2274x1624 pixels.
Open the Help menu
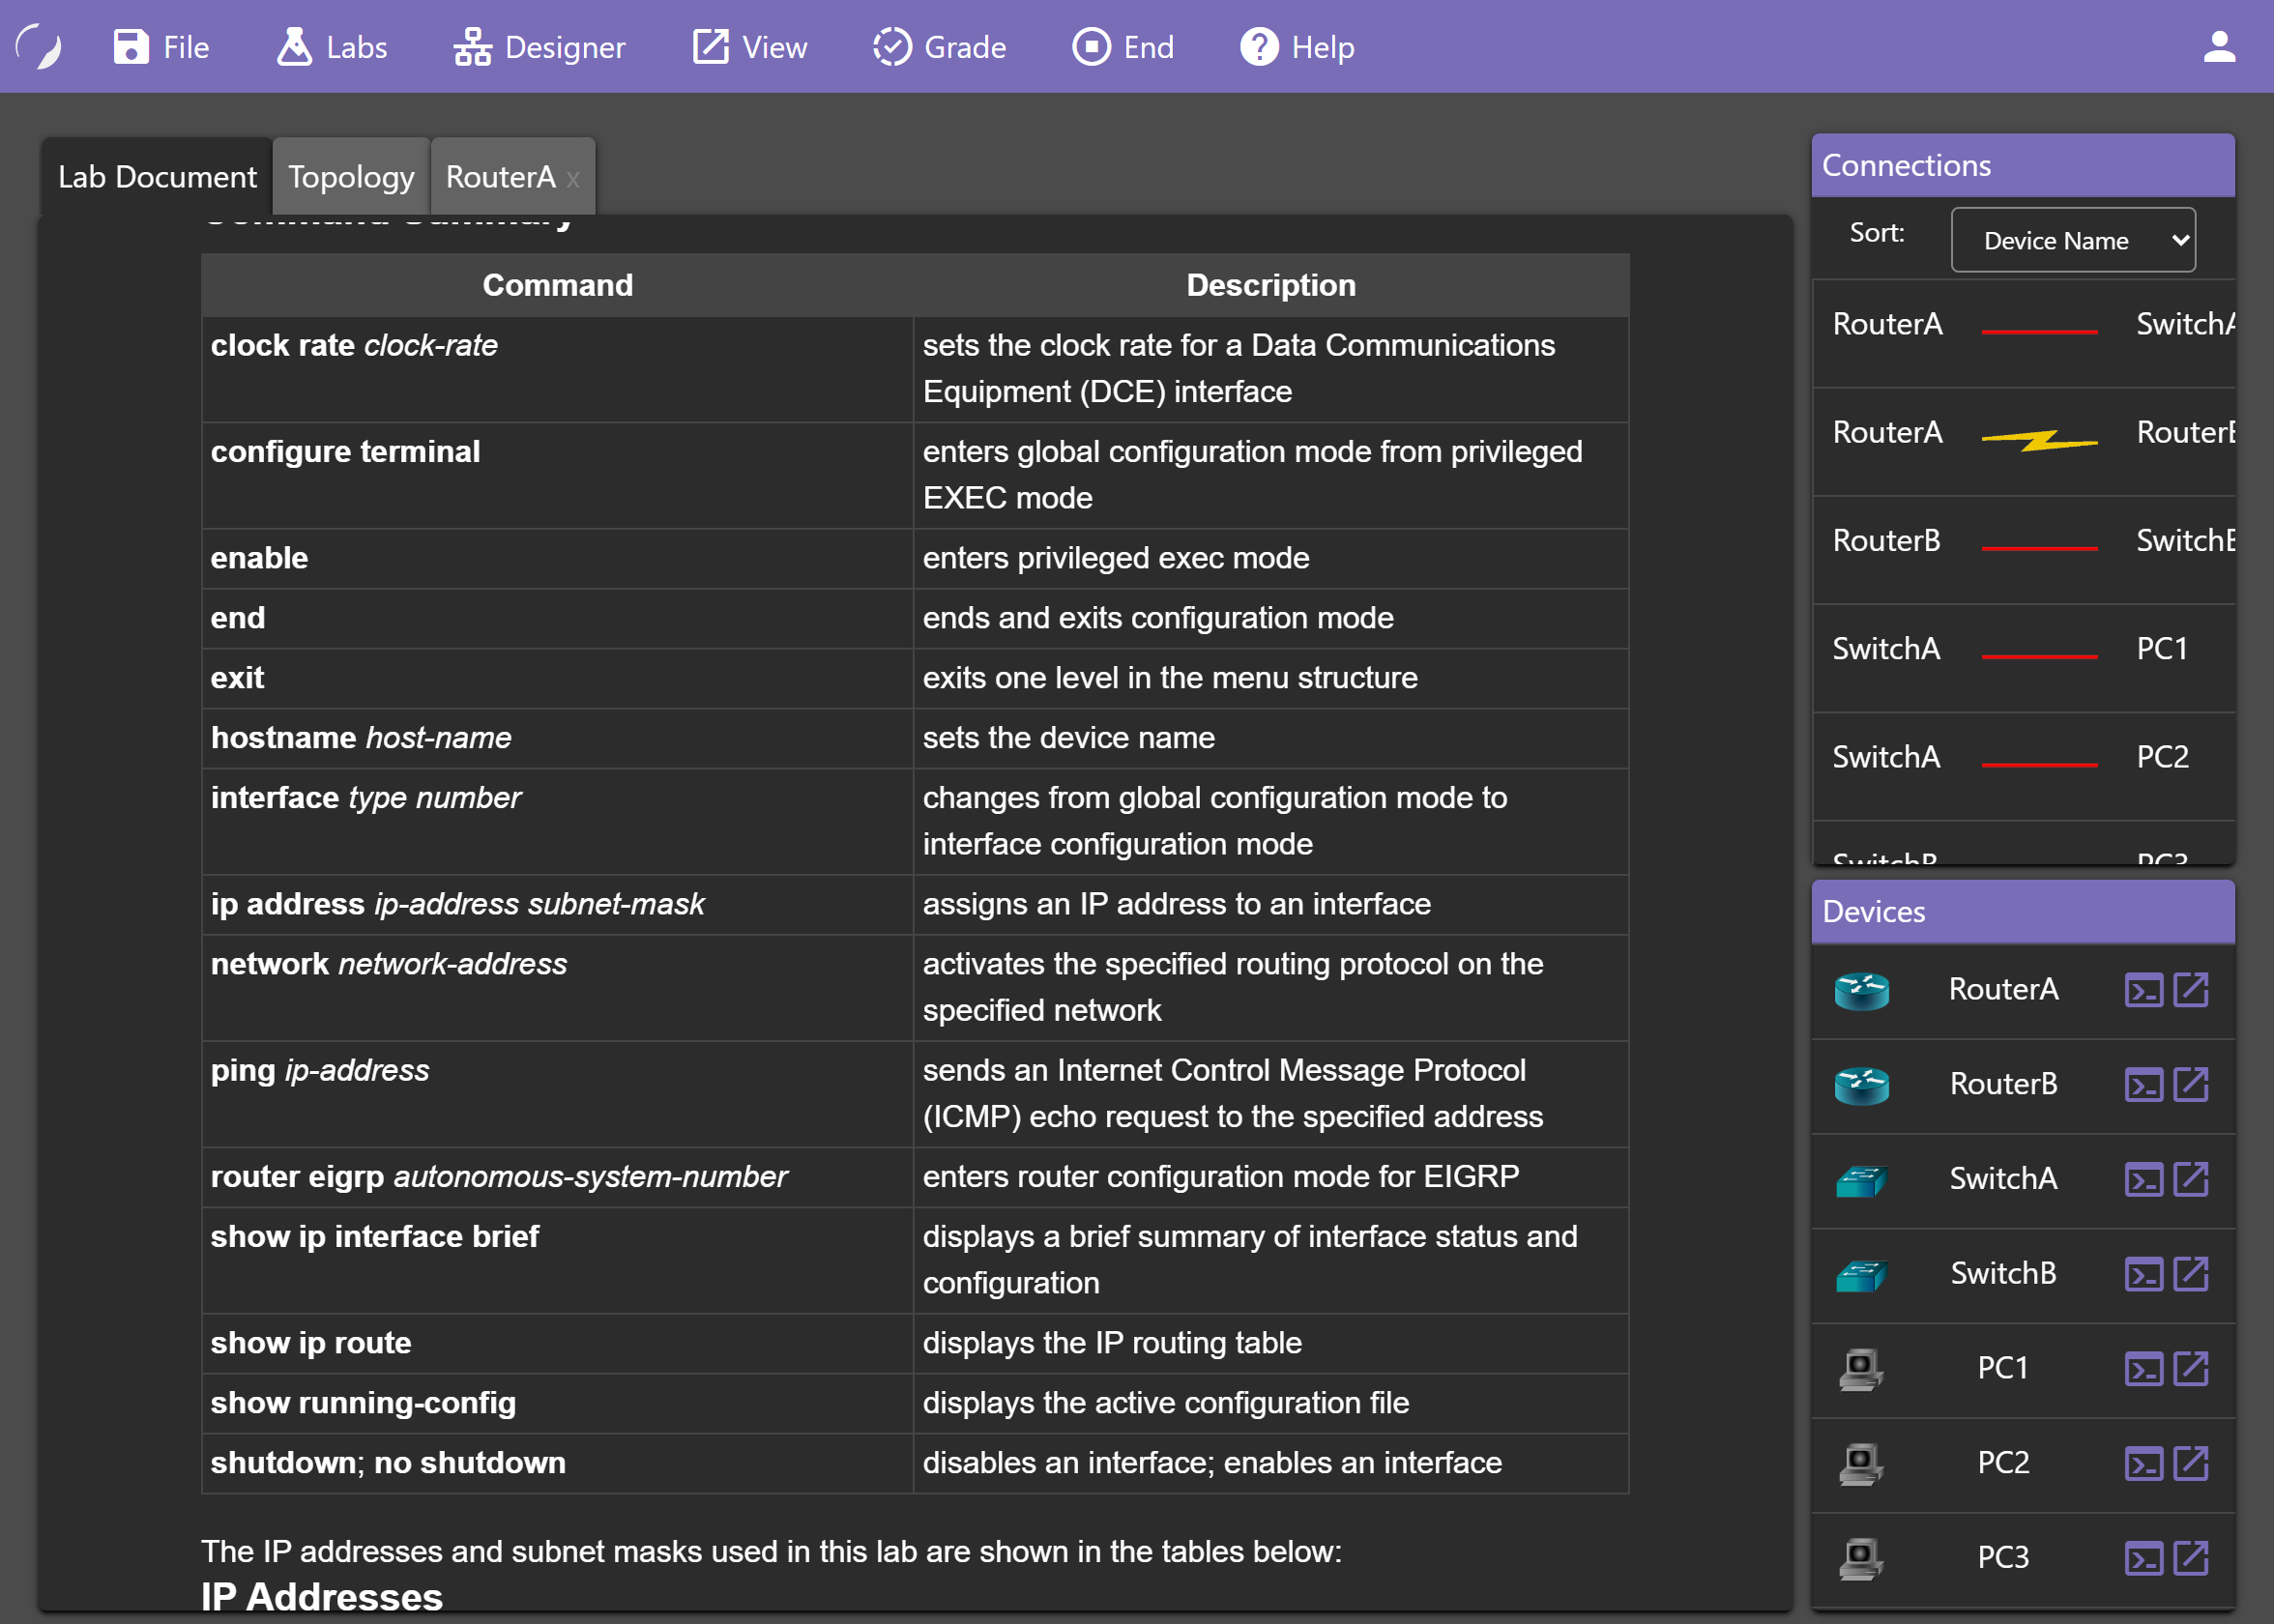(x=1297, y=47)
